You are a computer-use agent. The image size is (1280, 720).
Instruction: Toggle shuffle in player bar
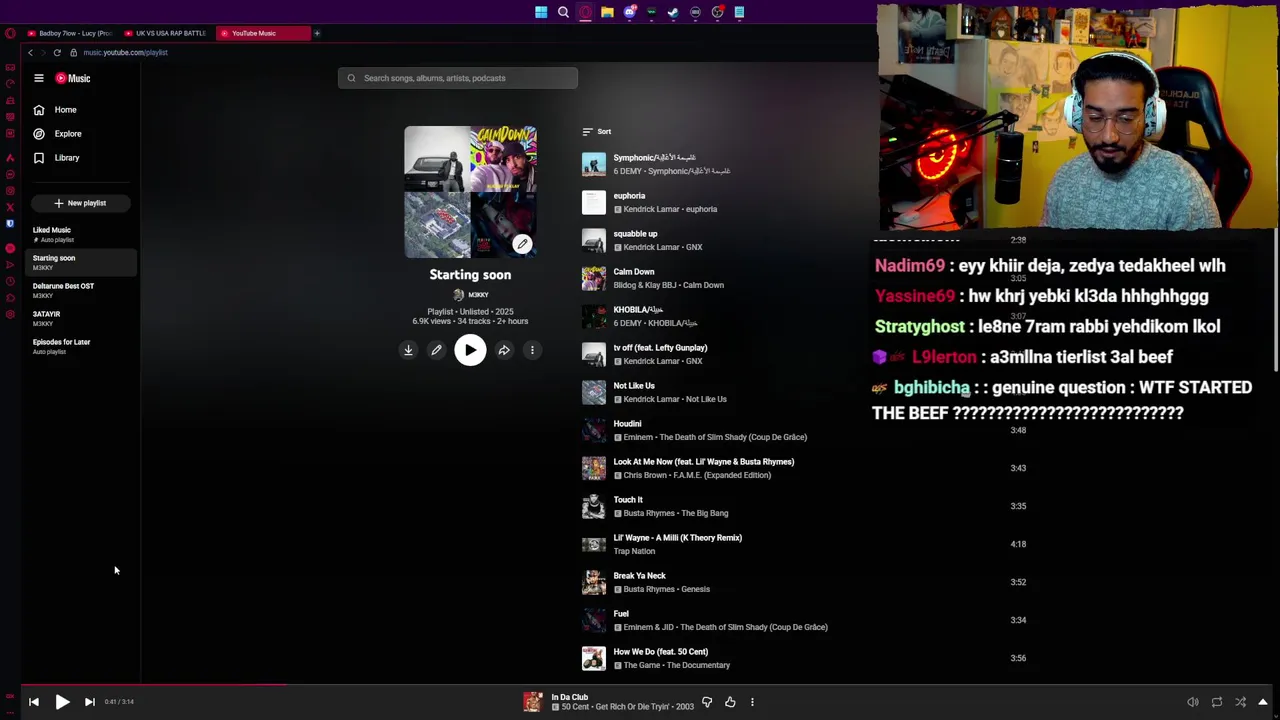click(x=1241, y=702)
